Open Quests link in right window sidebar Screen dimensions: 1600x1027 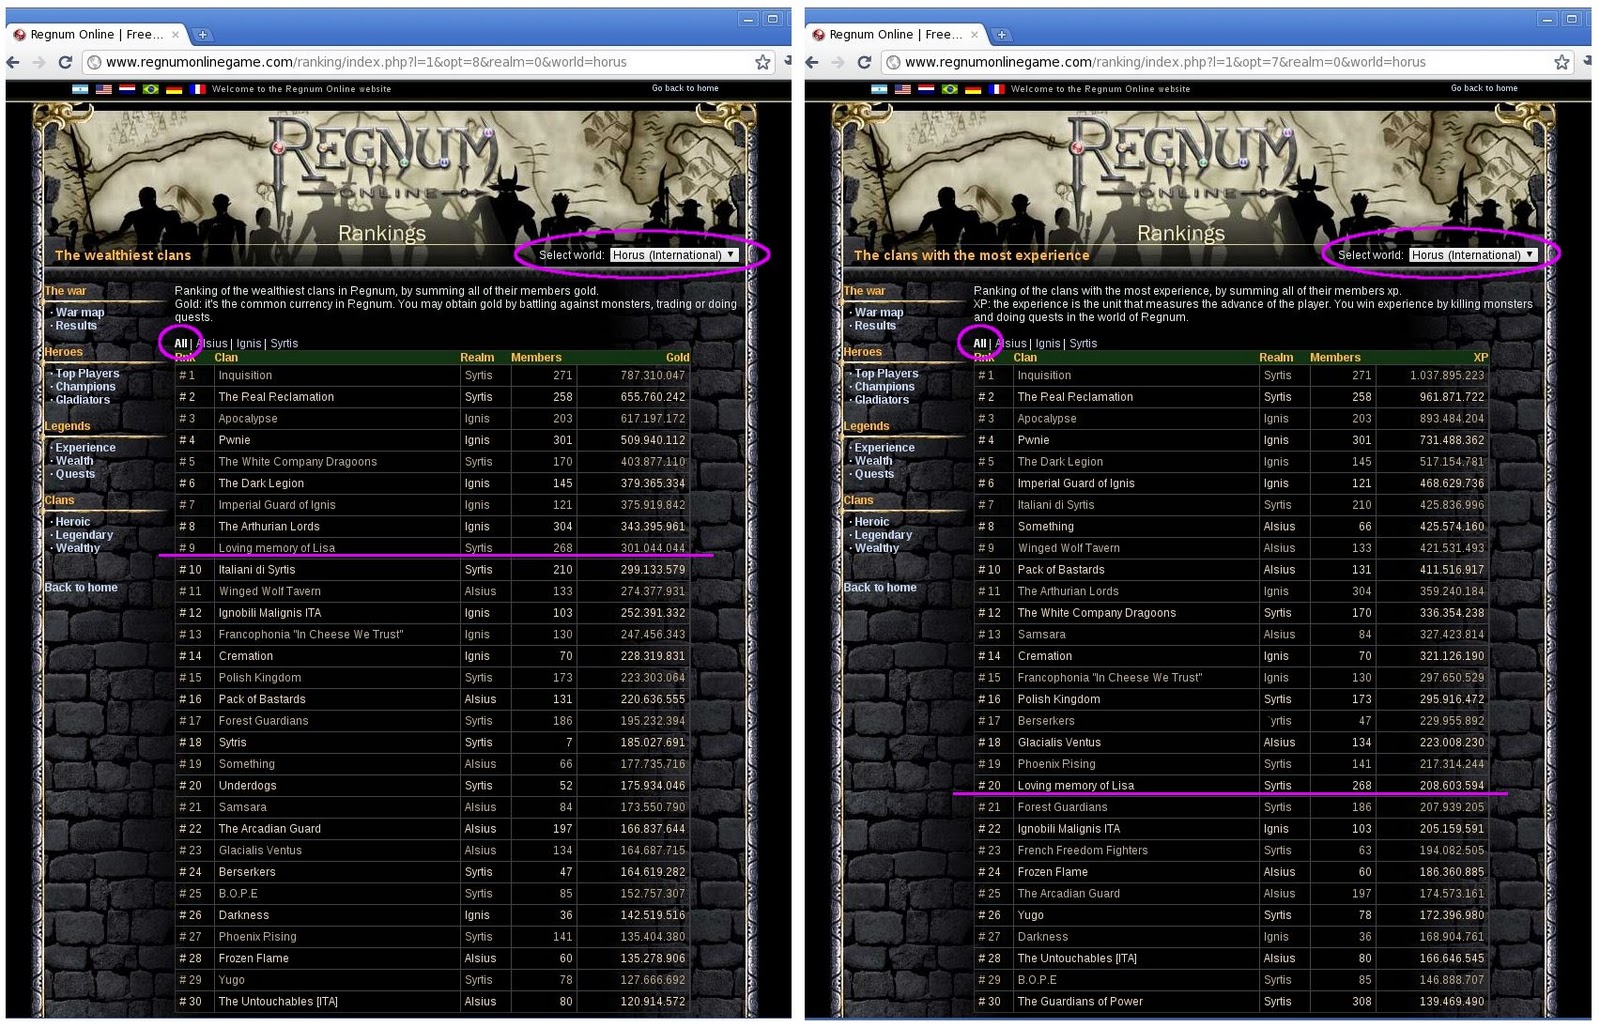pos(874,474)
